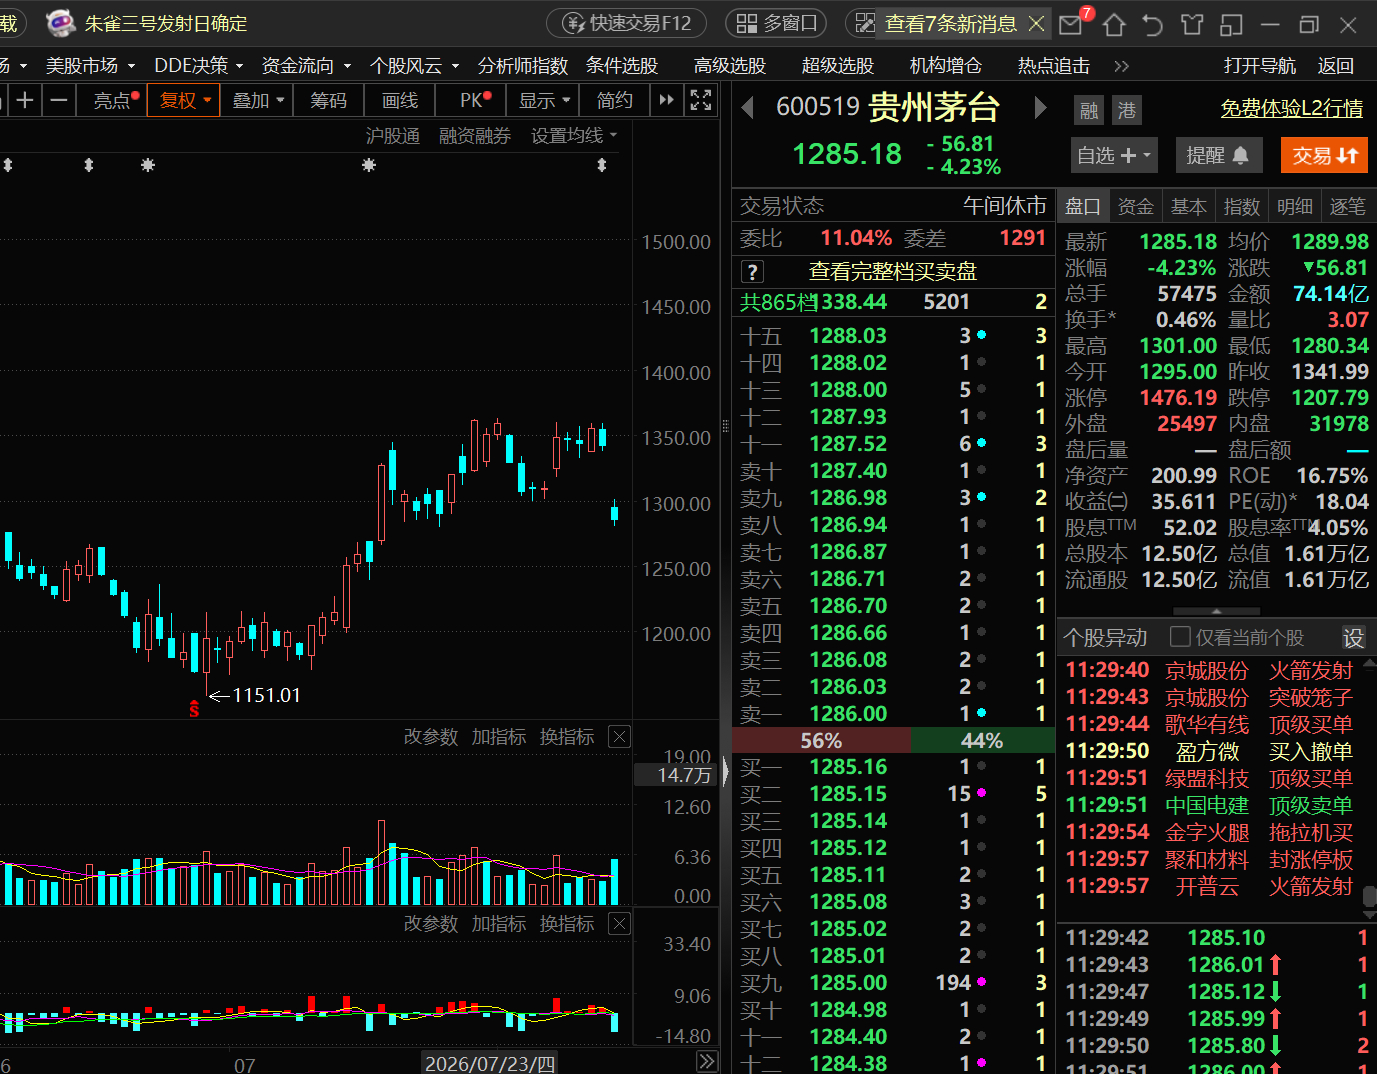1377x1074 pixels.
Task: Click the question mark help icon
Action: [x=752, y=272]
